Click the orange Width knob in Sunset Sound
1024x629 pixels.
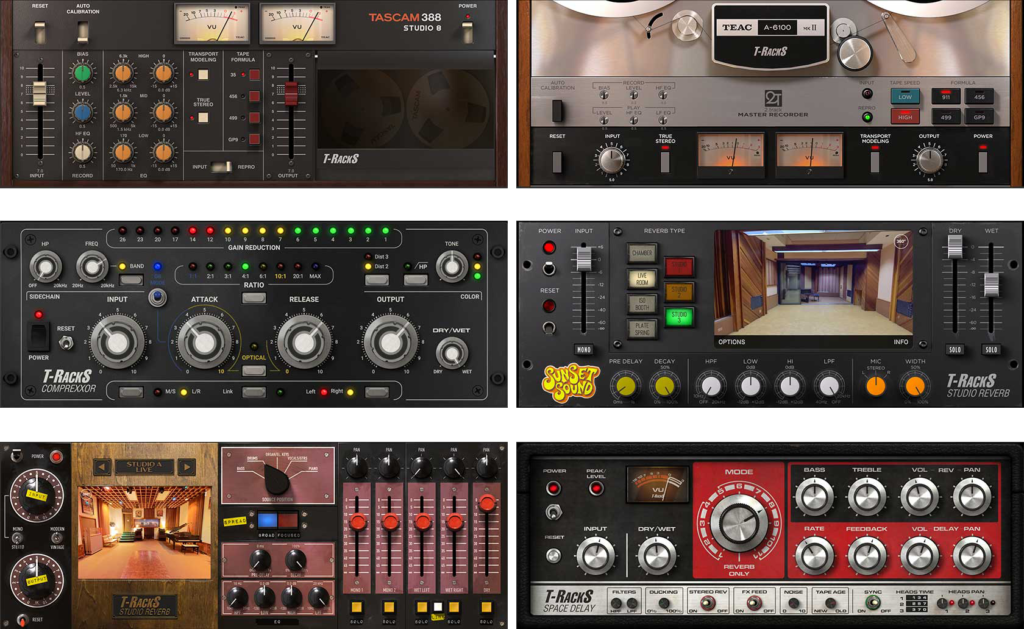click(x=915, y=386)
